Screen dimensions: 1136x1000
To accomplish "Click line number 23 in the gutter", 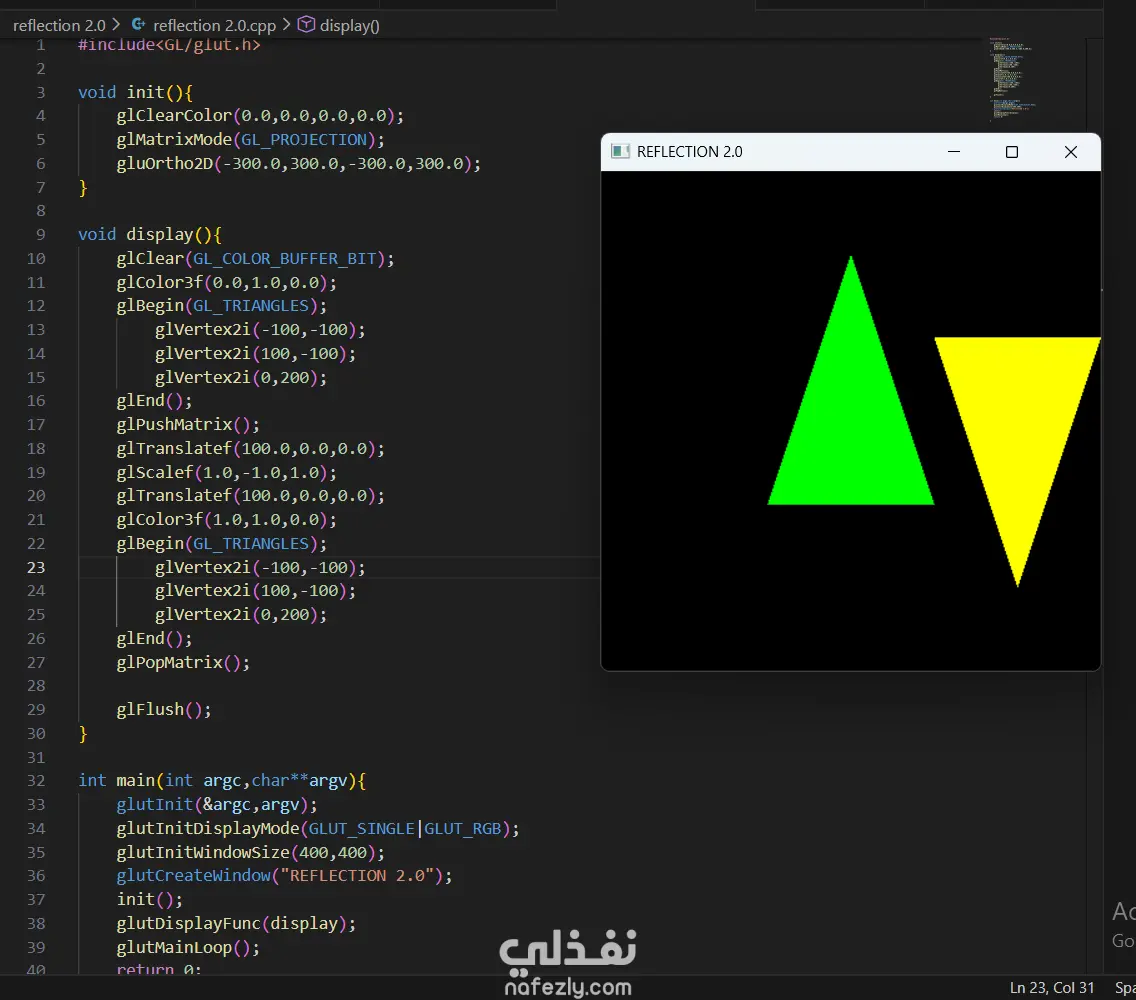I will tap(36, 567).
